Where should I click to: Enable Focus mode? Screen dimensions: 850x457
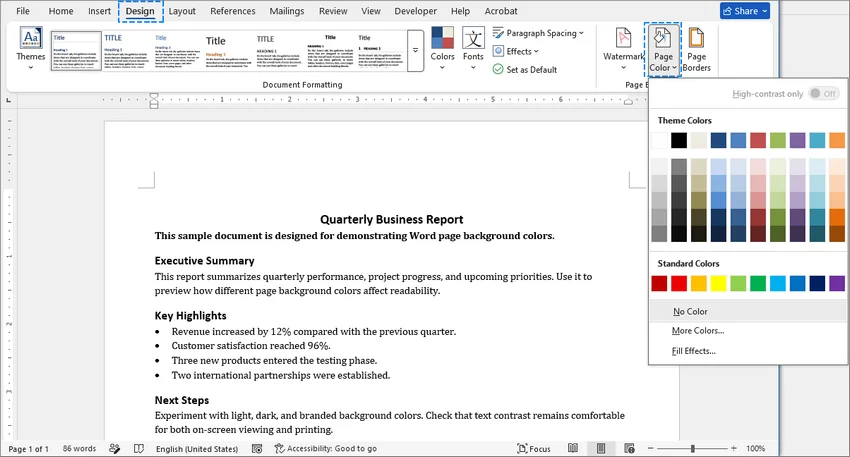(534, 449)
